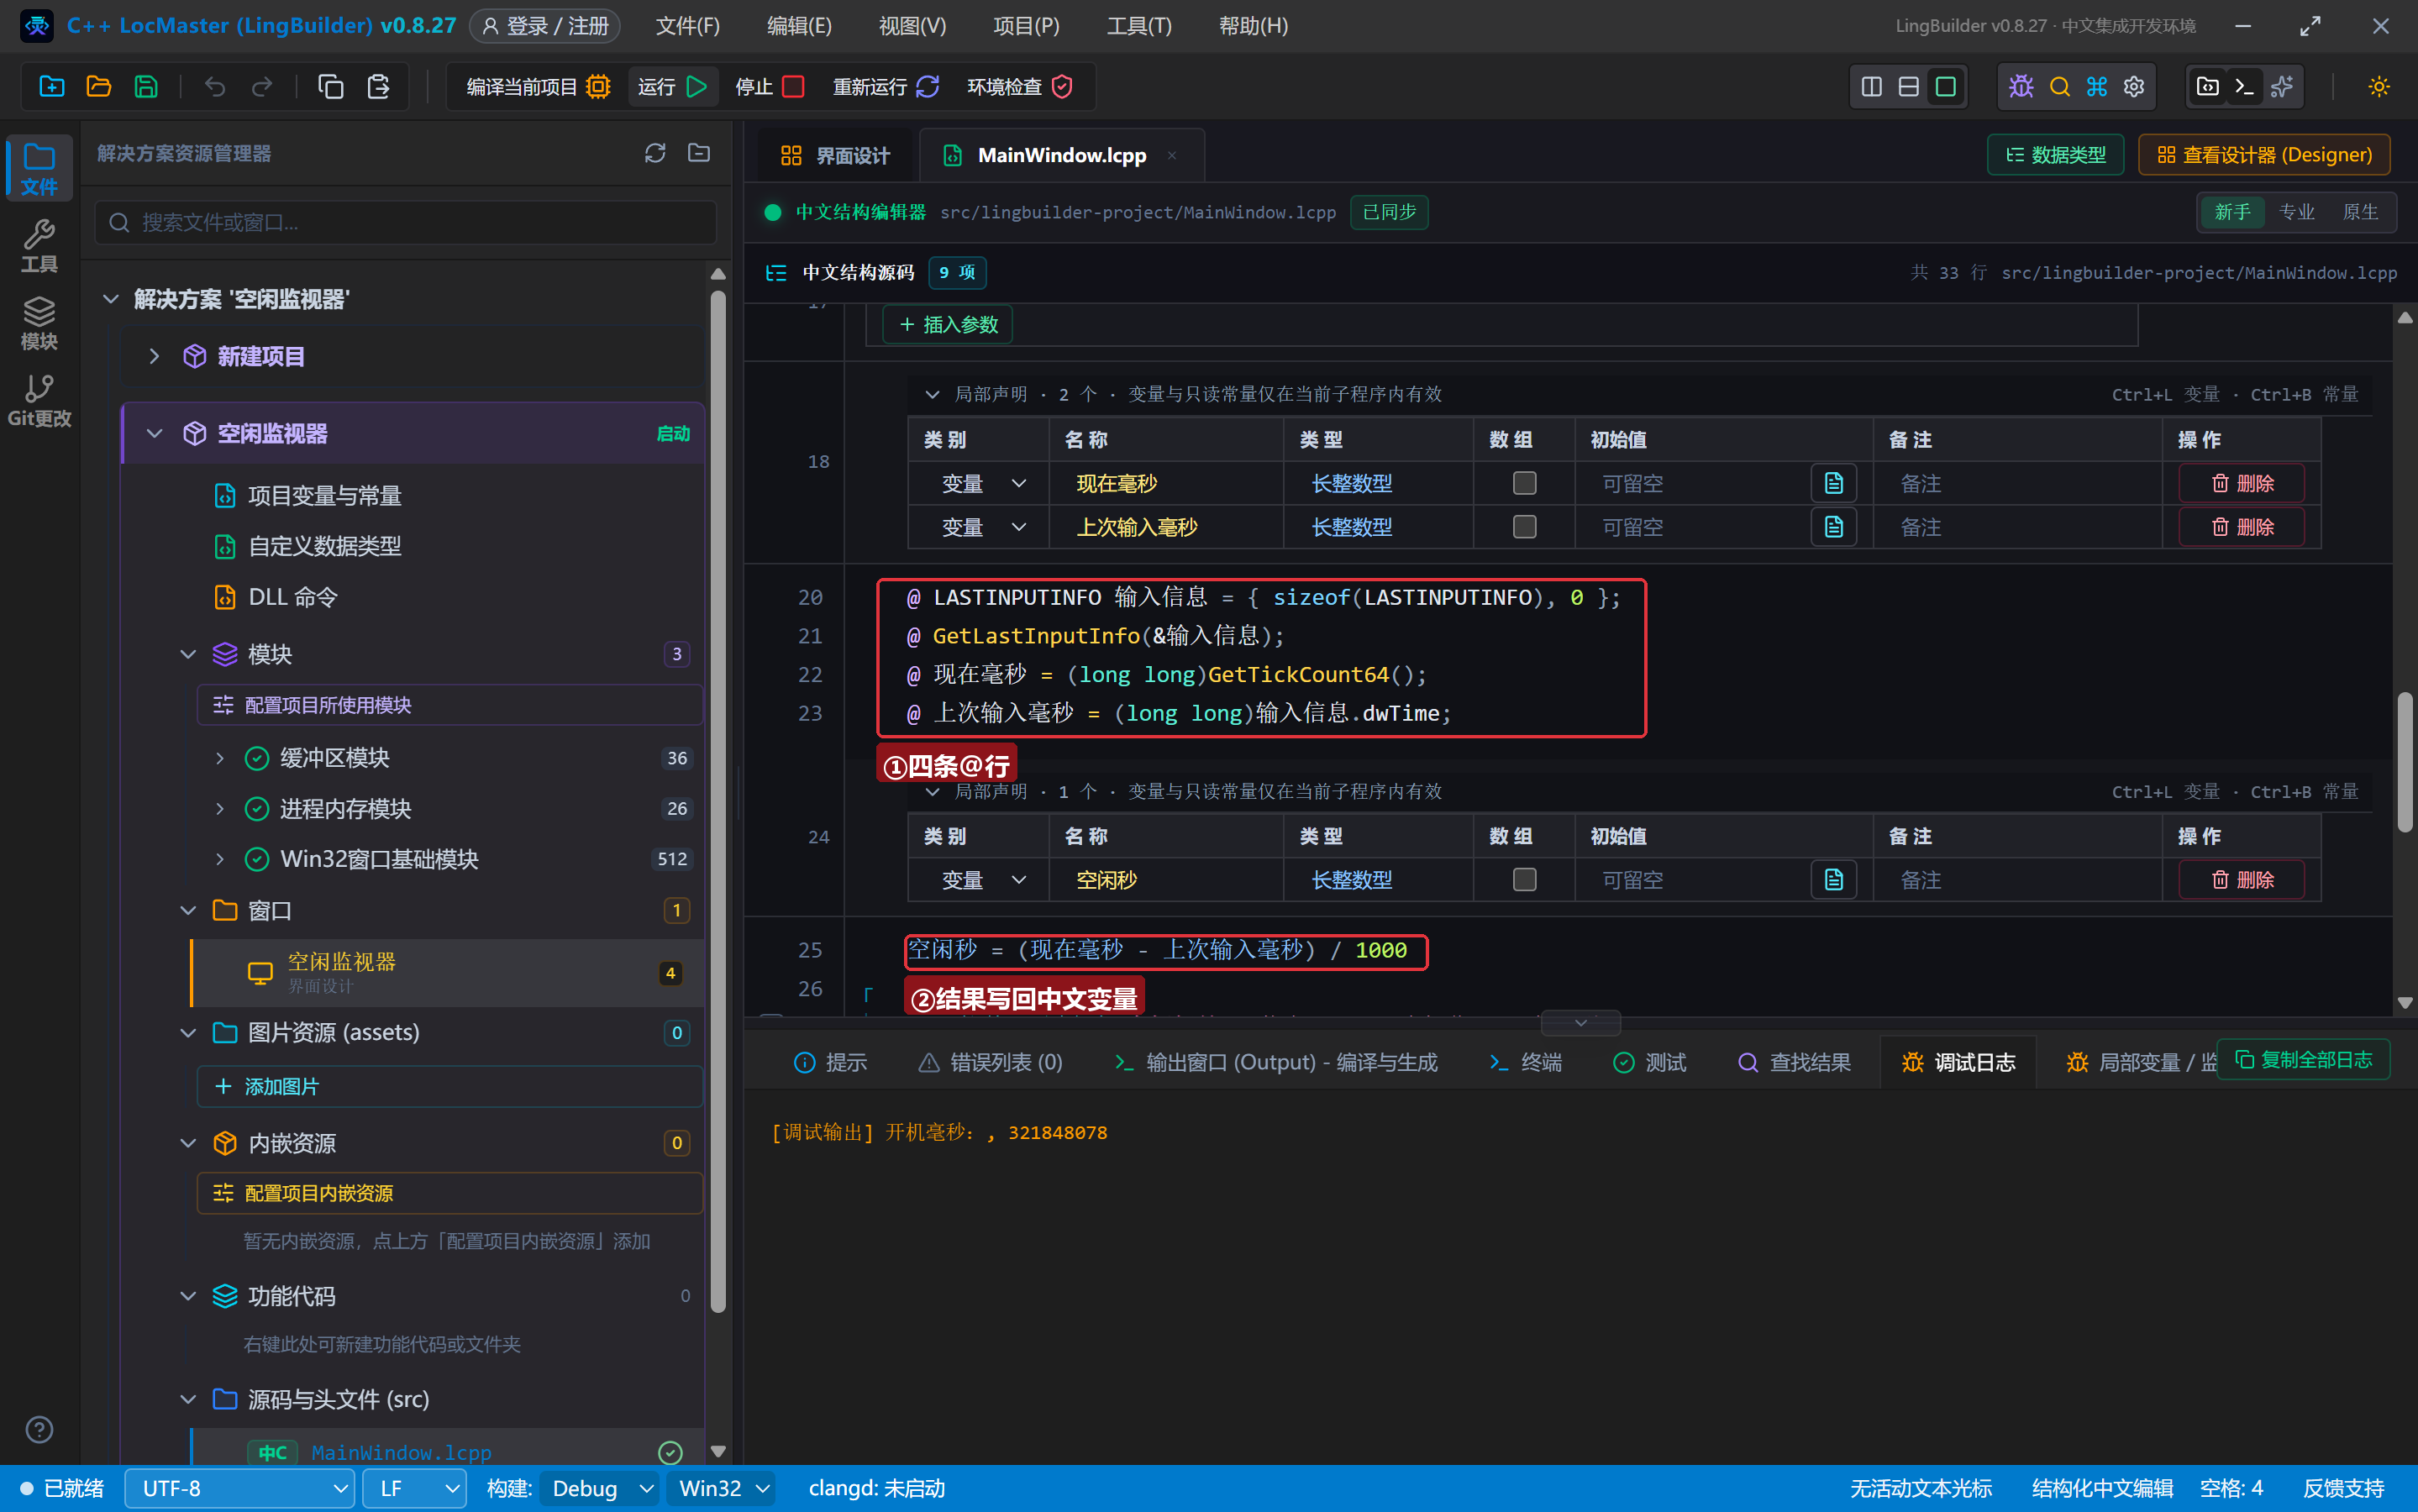The image size is (2418, 1512).
Task: Open the UTF-8 encoding dropdown
Action: [240, 1489]
